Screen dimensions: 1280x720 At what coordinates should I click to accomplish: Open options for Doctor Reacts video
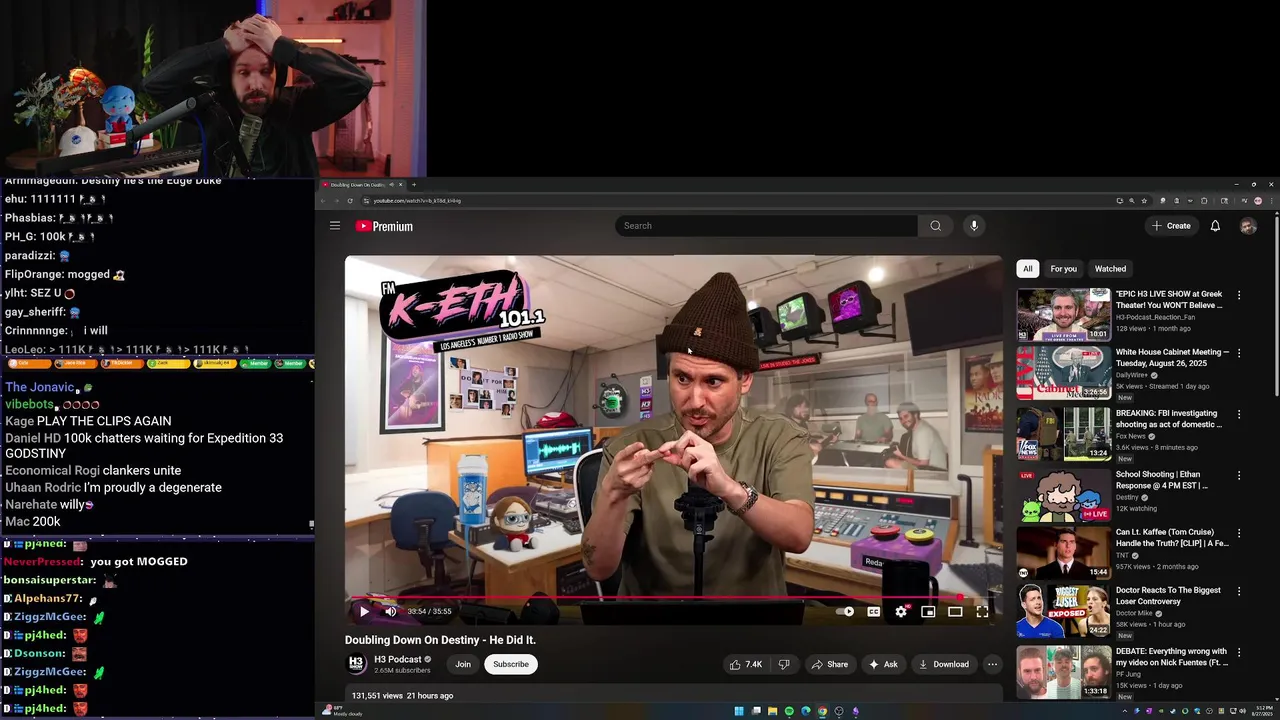click(x=1239, y=591)
